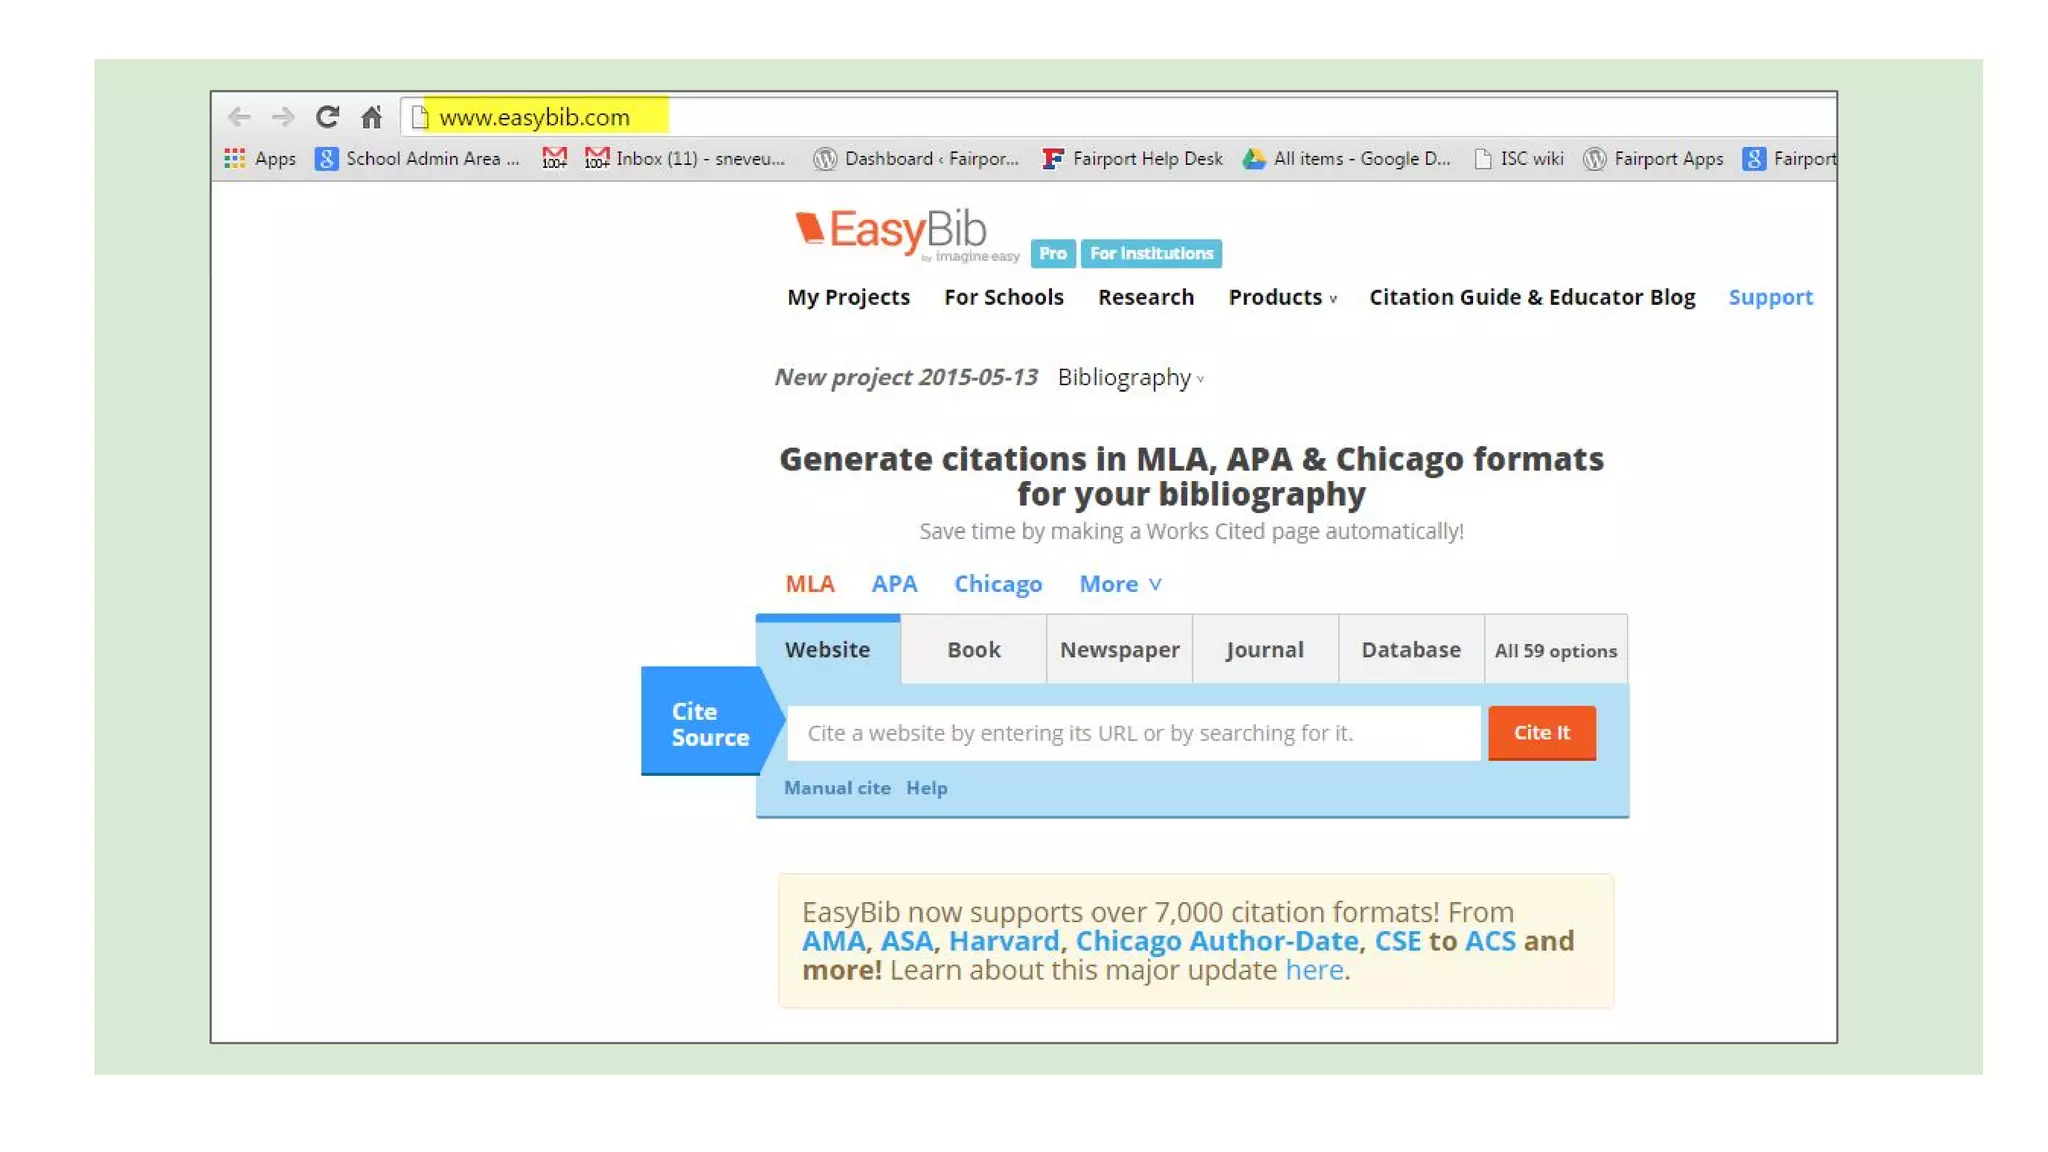Choose the APA citation format
Screen dimensions: 2048x1152
pos(894,584)
